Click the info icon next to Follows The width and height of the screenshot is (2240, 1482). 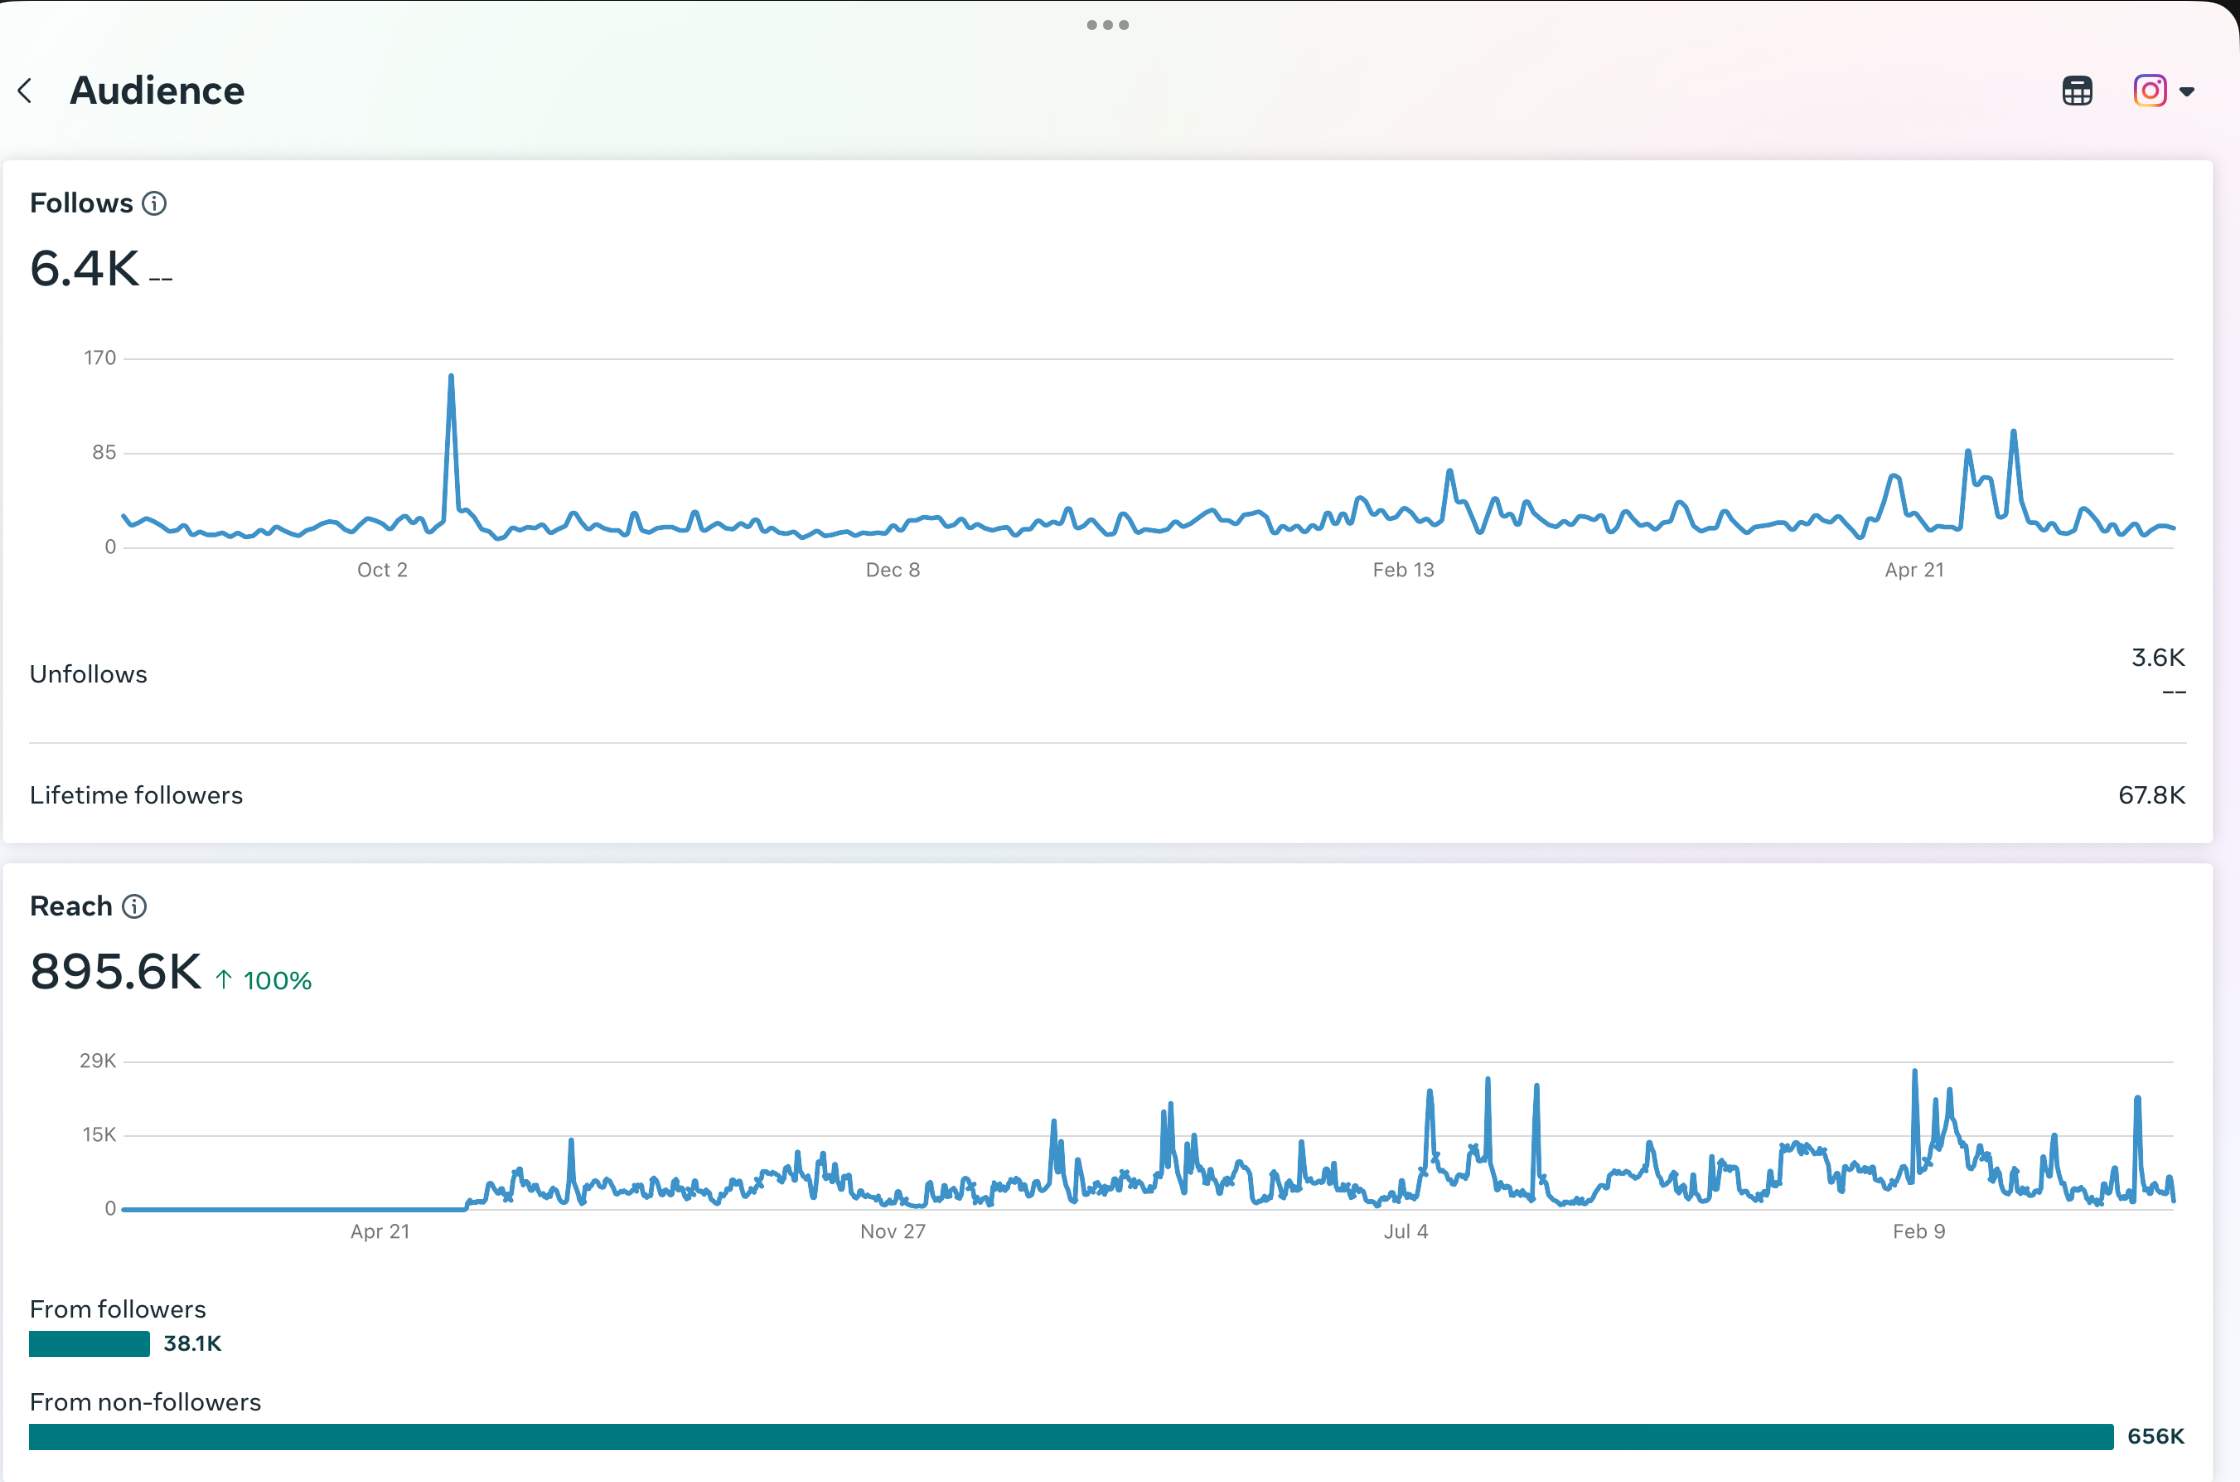[154, 203]
